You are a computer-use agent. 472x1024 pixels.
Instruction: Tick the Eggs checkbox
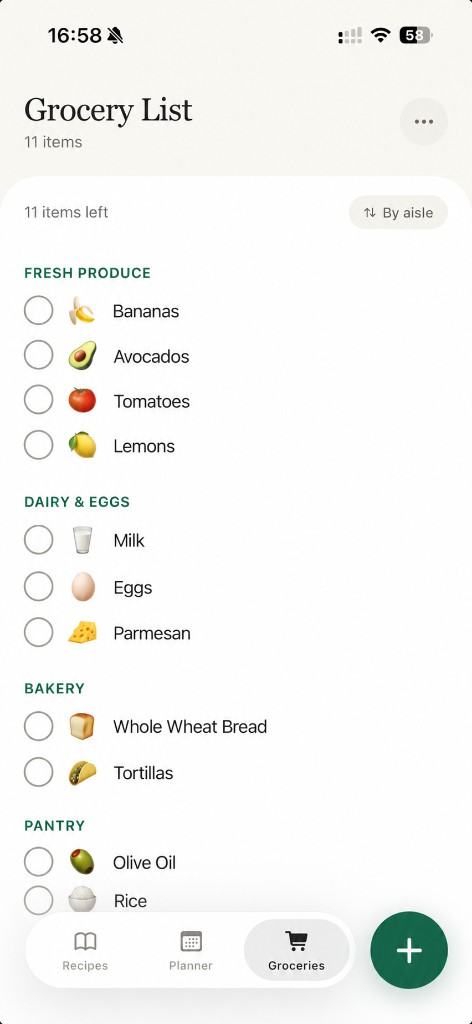click(x=39, y=586)
